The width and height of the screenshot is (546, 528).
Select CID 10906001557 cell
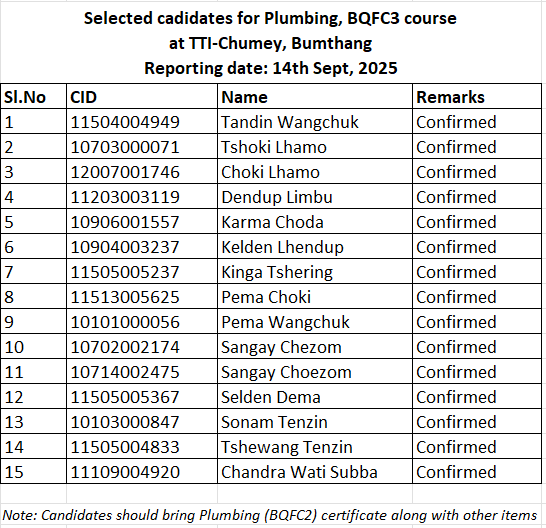[142, 222]
